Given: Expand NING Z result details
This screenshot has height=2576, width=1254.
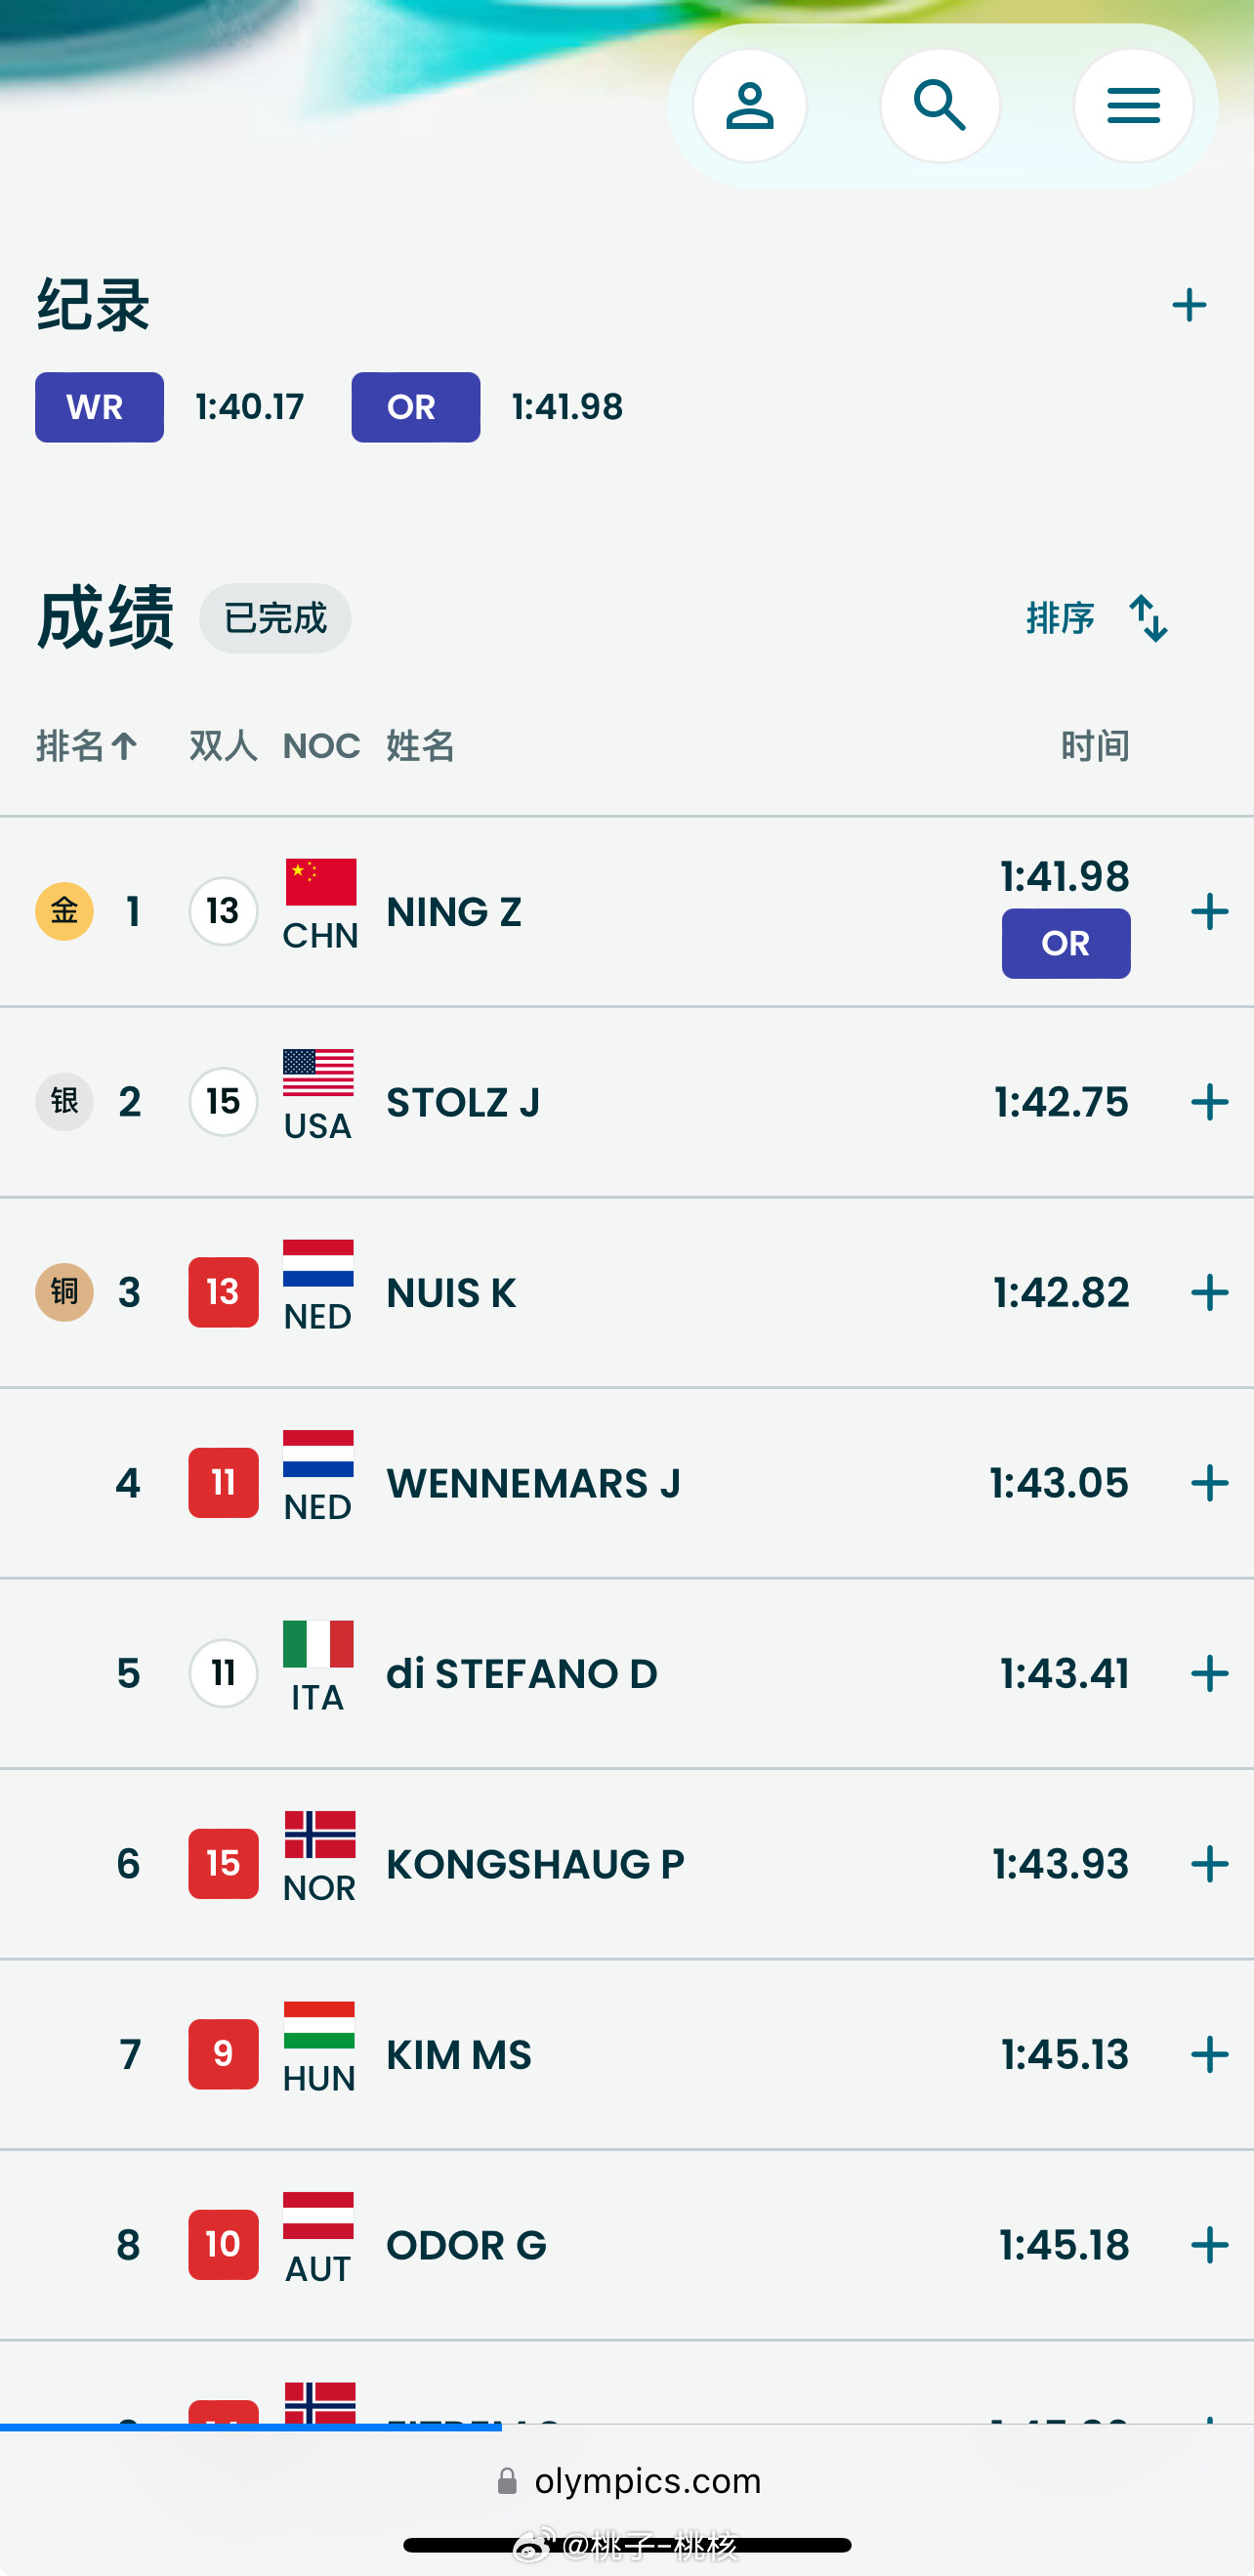Looking at the screenshot, I should click(x=1209, y=911).
